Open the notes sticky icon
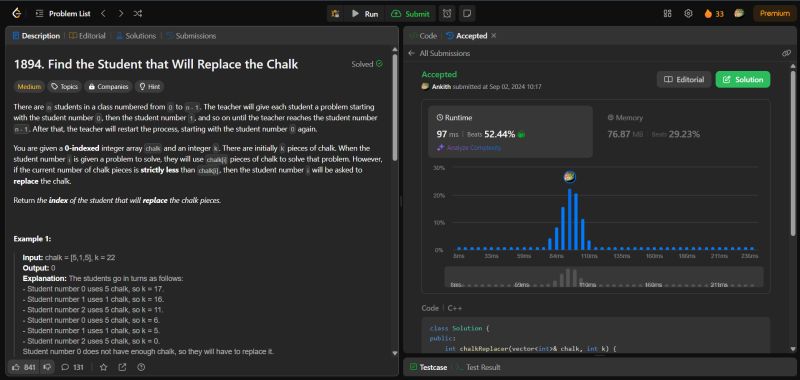 [x=466, y=14]
